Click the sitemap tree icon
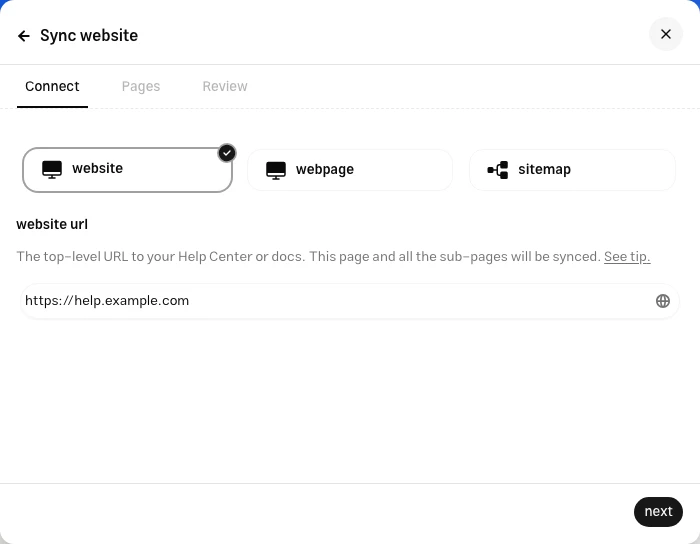This screenshot has height=544, width=700. [498, 170]
